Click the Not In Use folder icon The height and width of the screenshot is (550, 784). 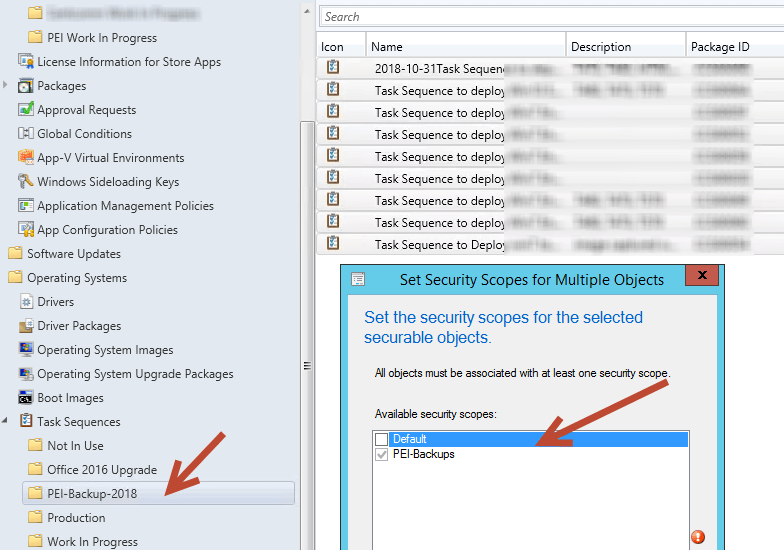(35, 445)
